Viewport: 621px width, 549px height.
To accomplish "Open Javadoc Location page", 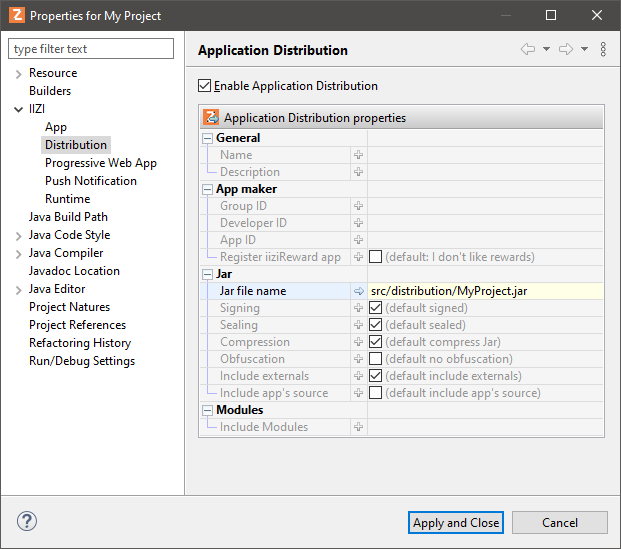I will 74,271.
